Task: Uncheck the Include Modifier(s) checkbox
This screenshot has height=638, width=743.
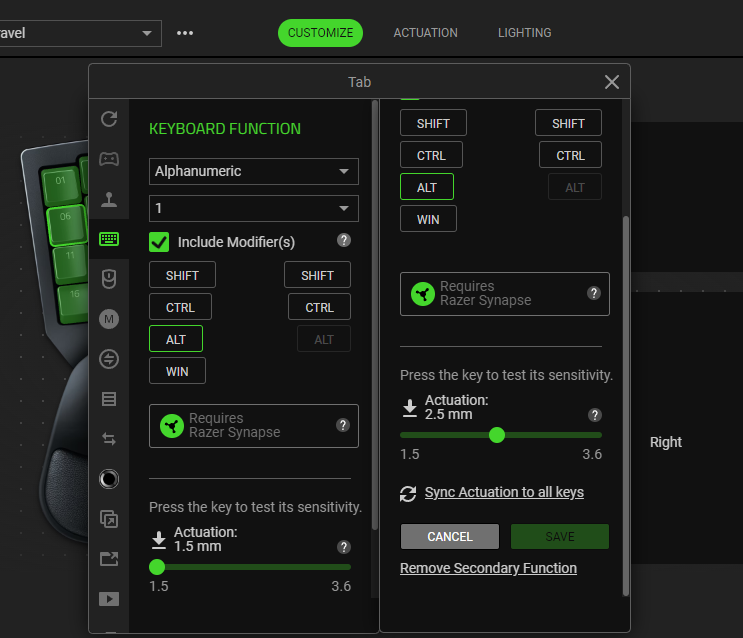Action: (x=159, y=242)
